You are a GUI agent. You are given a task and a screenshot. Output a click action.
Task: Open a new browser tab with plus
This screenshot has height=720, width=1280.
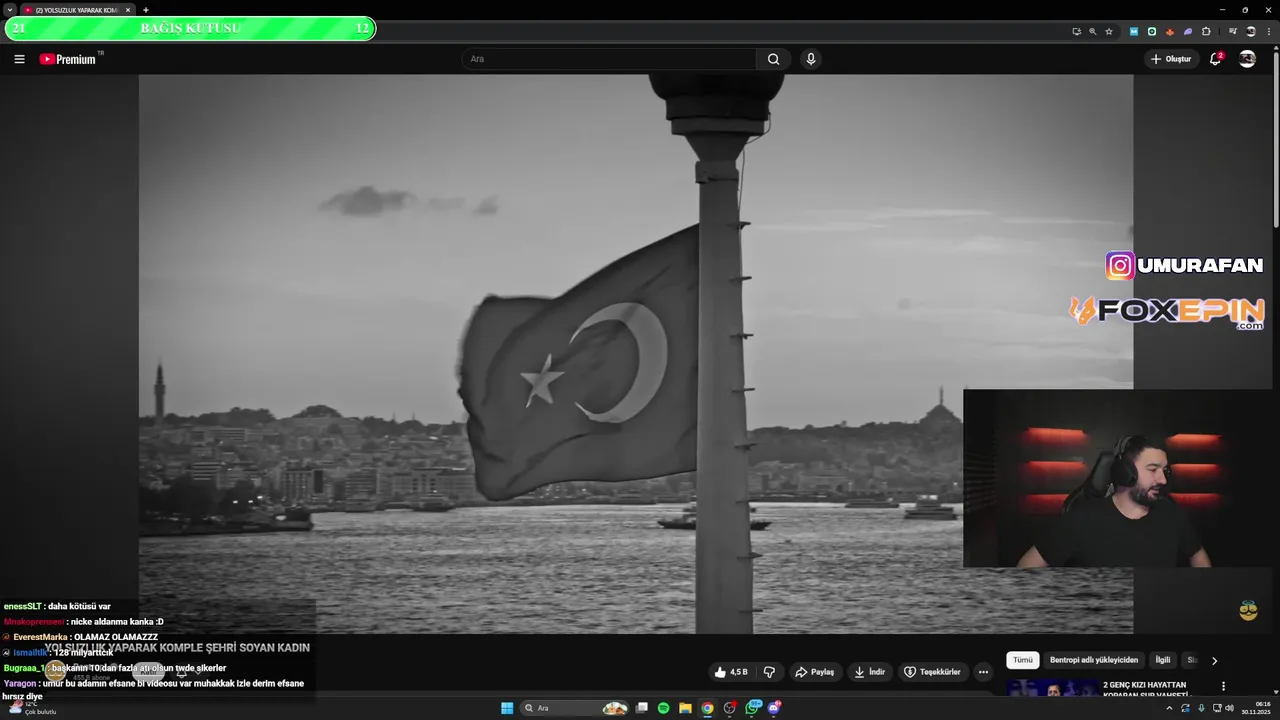click(x=146, y=10)
